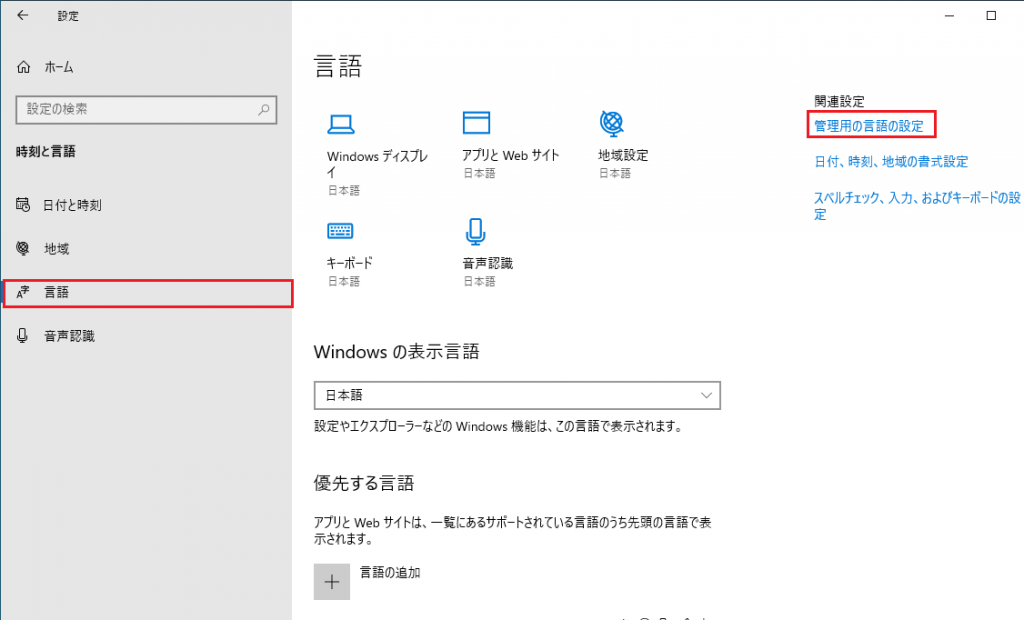Open the 管理用の言語の設定 link
This screenshot has width=1024, height=620.
pyautogui.click(x=869, y=126)
